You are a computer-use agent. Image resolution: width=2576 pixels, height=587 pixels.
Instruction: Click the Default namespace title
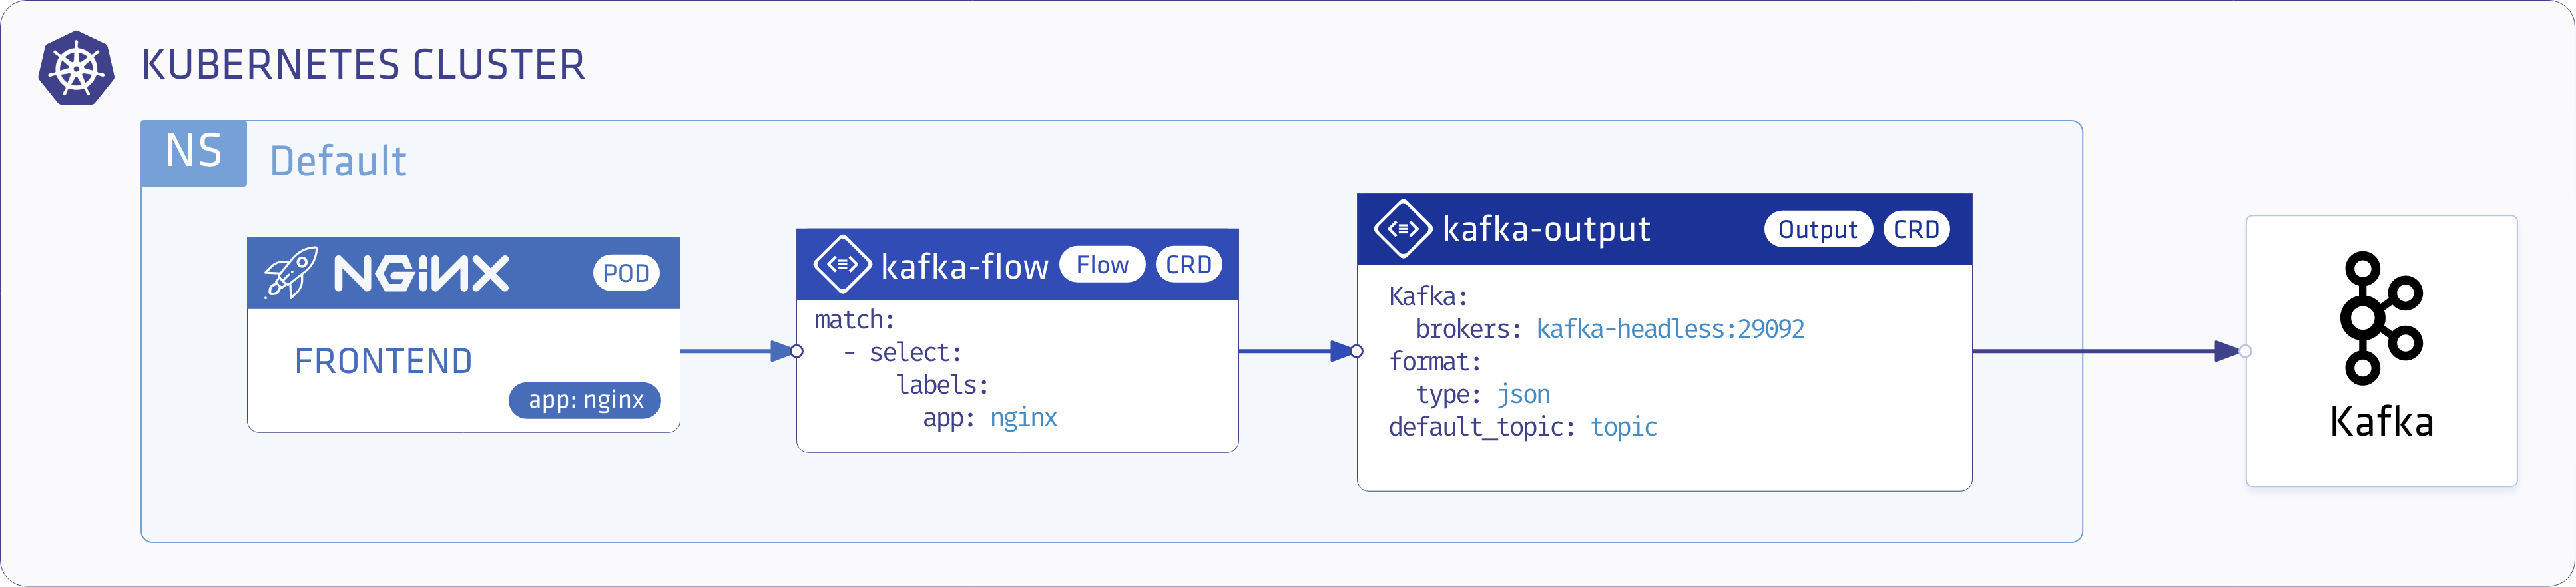coord(338,161)
